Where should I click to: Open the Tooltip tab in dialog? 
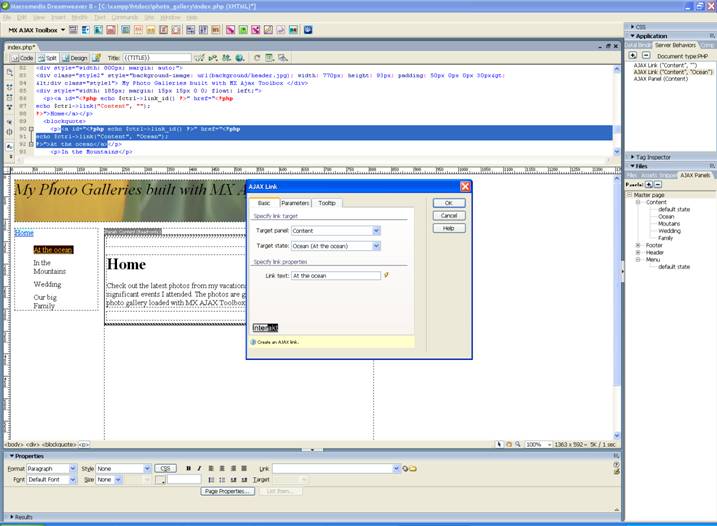click(x=327, y=203)
